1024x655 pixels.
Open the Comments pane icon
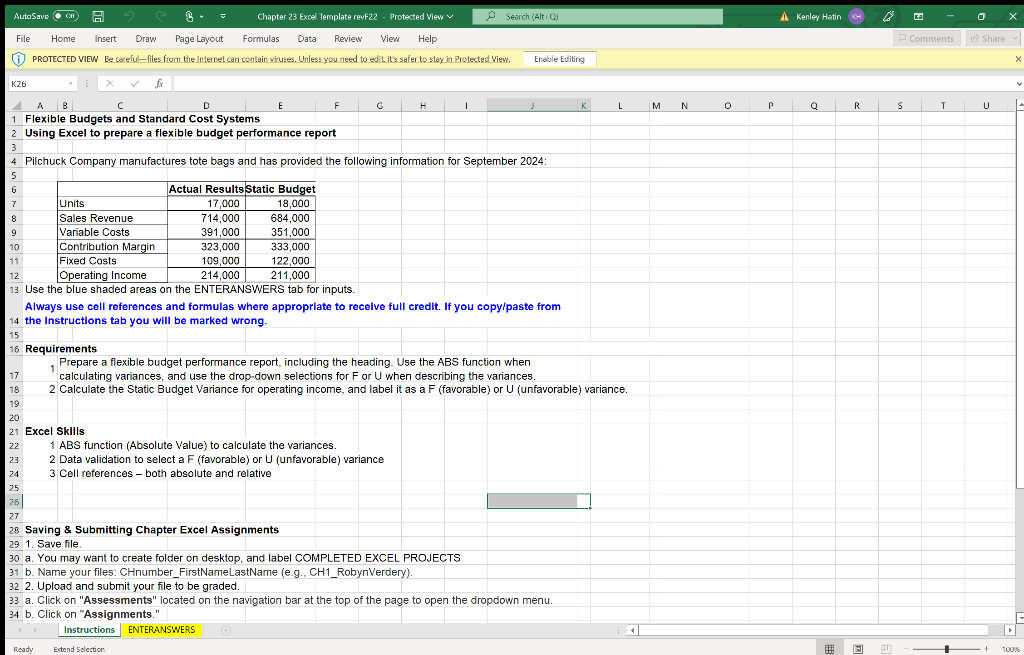click(x=925, y=38)
